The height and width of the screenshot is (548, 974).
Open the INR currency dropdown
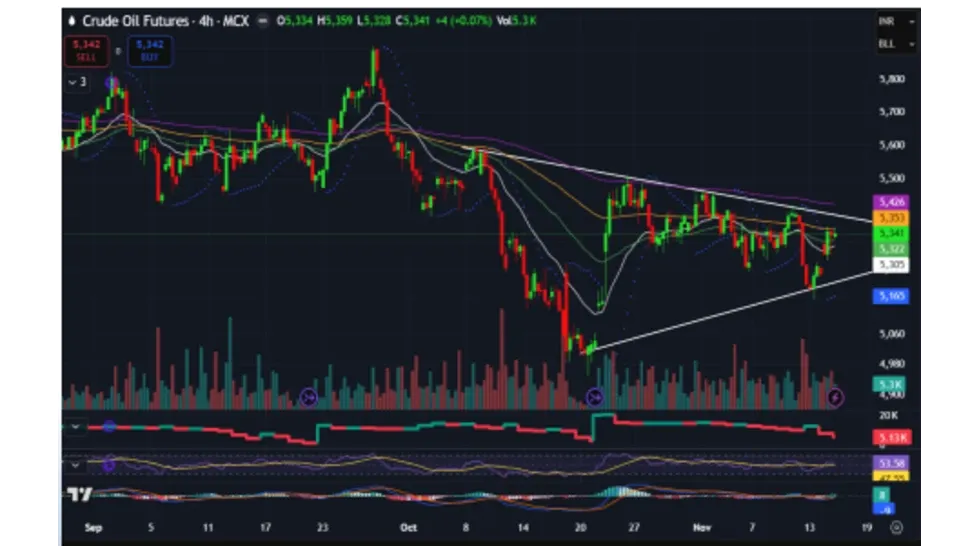(x=896, y=21)
